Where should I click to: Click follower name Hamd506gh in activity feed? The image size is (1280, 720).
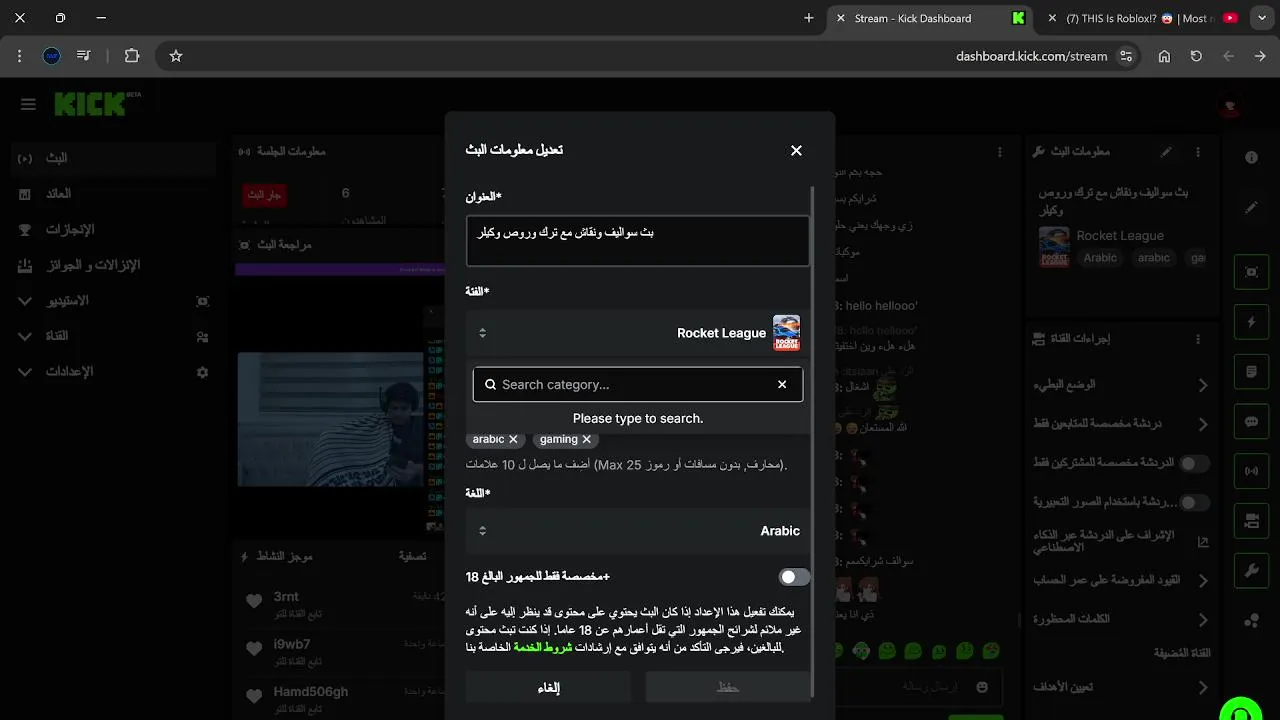pyautogui.click(x=311, y=692)
